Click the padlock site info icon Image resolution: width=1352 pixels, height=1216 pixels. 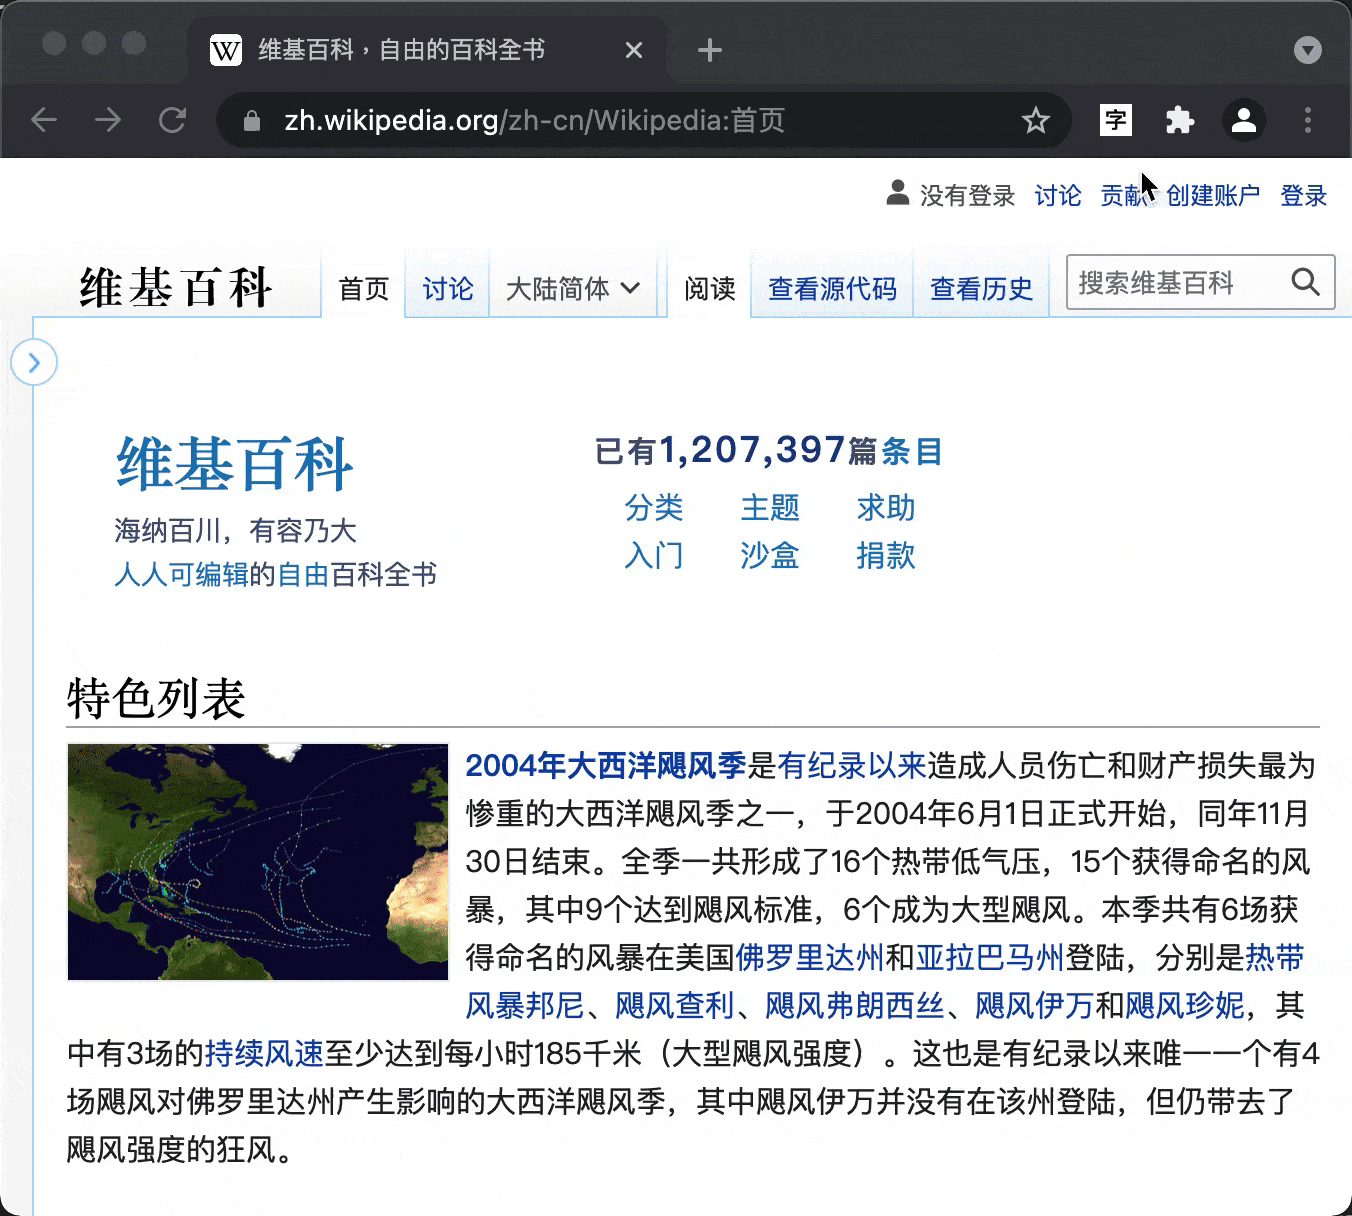click(x=252, y=121)
